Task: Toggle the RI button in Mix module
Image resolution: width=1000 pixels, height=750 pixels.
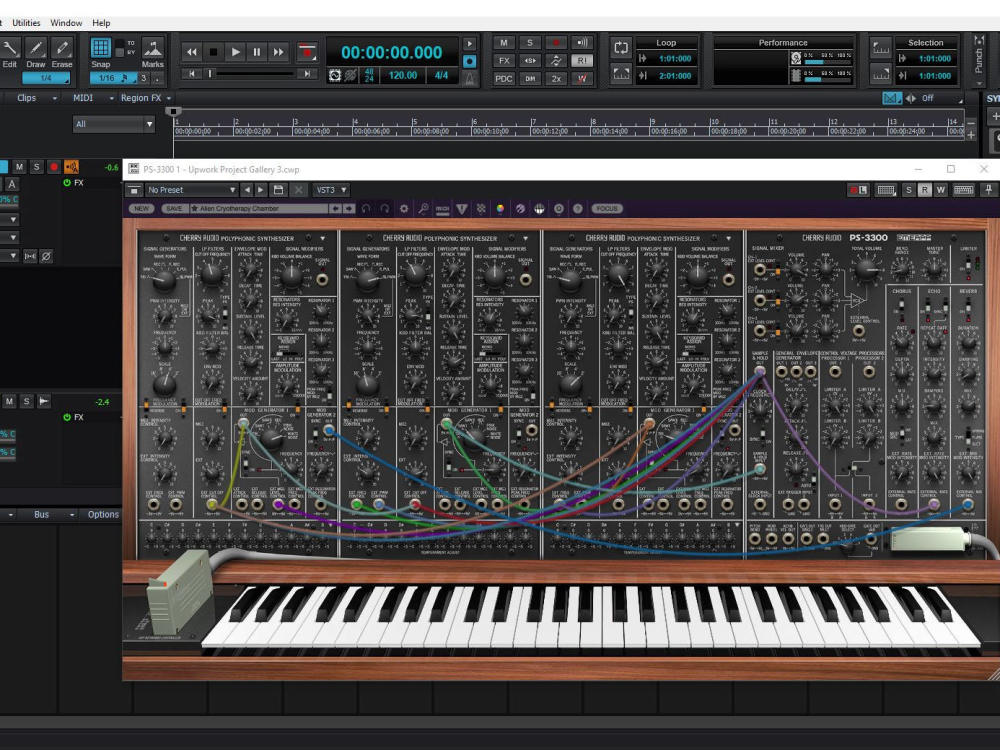Action: [x=582, y=61]
